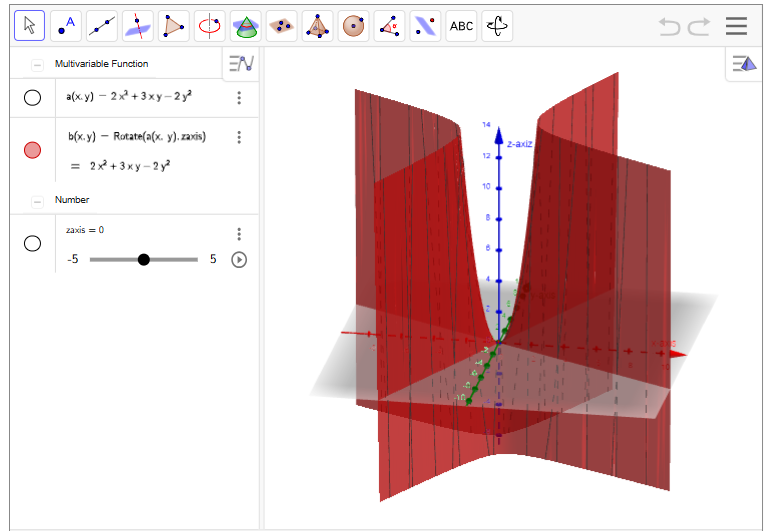The height and width of the screenshot is (531, 769).
Task: Click the Undo arrow
Action: tap(669, 27)
